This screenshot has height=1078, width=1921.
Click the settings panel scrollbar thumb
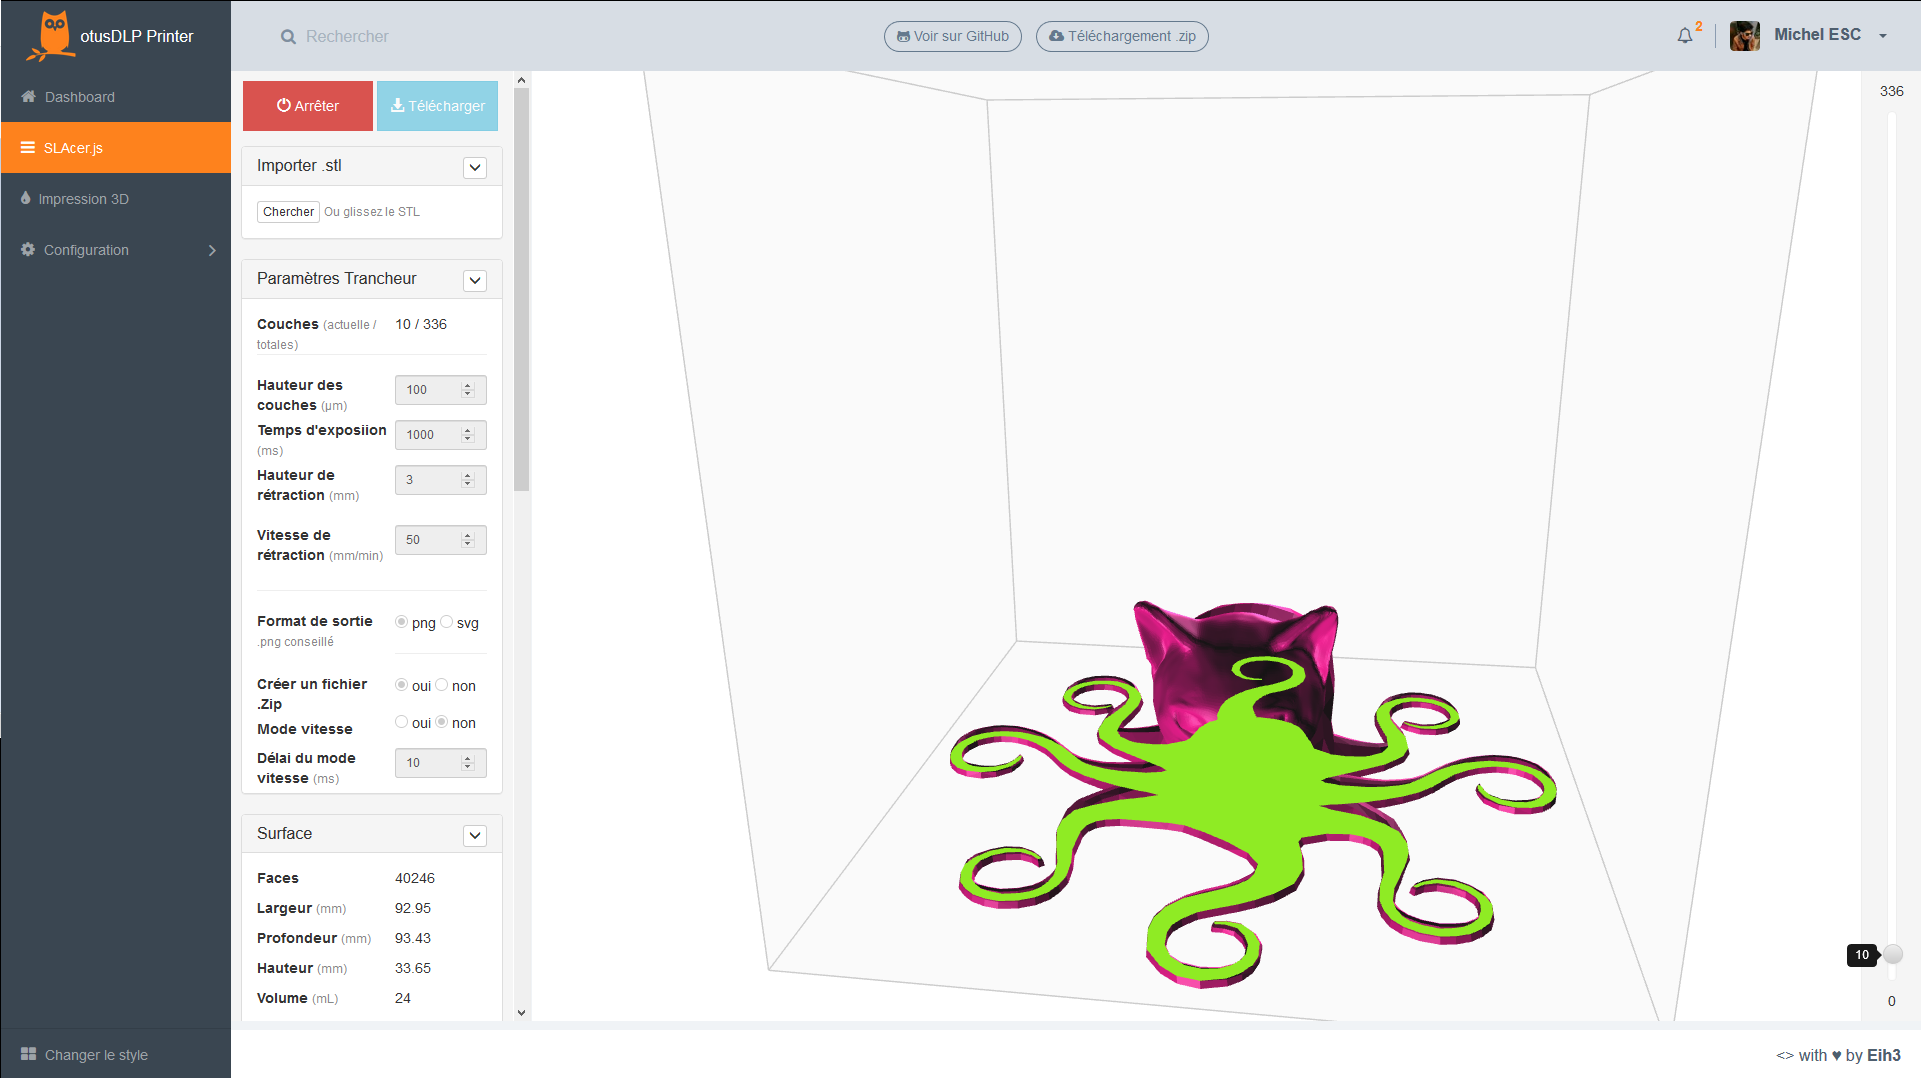(x=521, y=290)
